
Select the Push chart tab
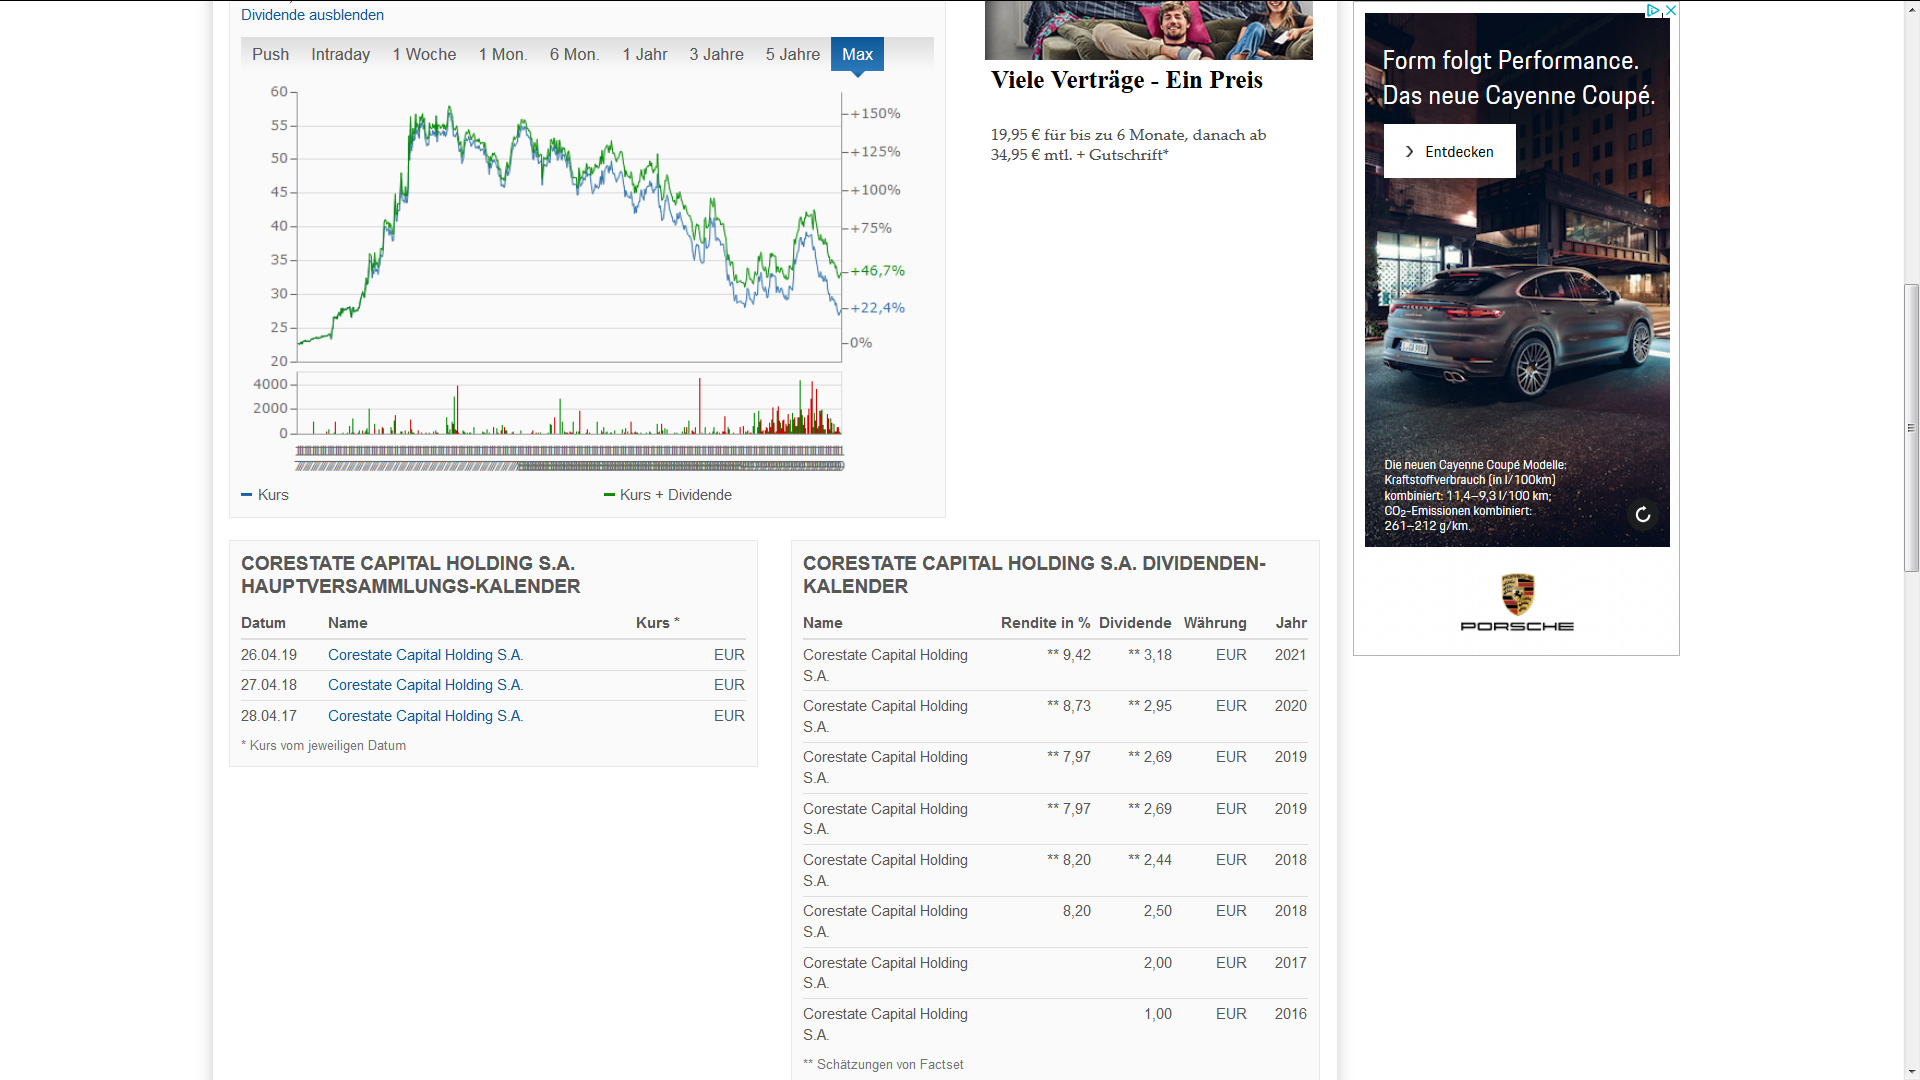click(270, 54)
